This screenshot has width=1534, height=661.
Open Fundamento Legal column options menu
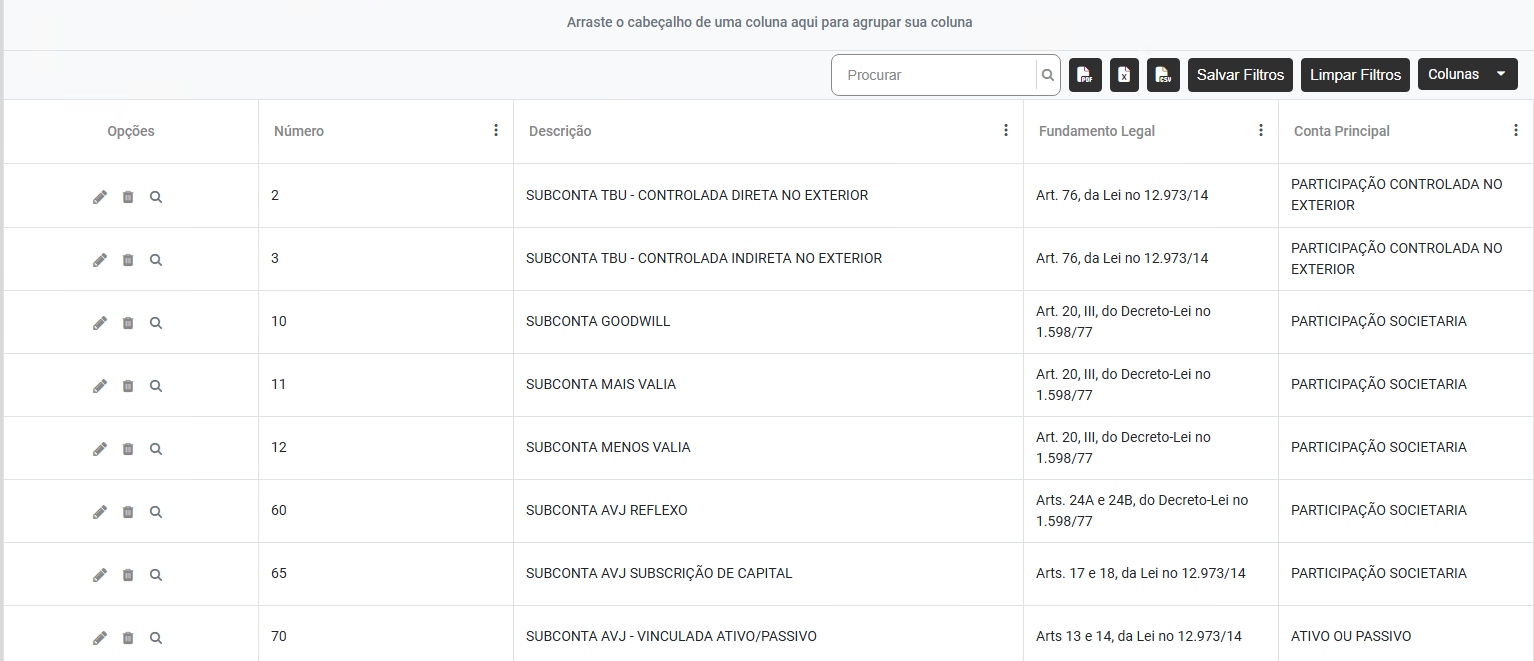pyautogui.click(x=1261, y=130)
